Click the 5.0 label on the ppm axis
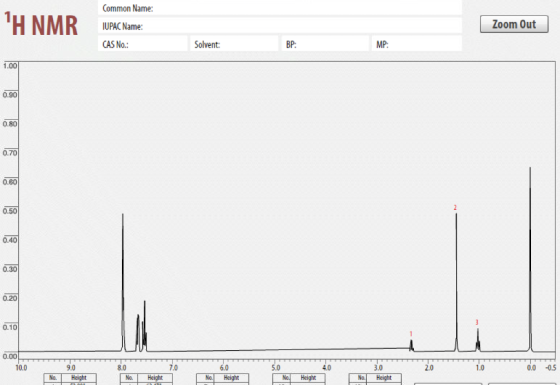The height and width of the screenshot is (385, 560). pyautogui.click(x=275, y=368)
